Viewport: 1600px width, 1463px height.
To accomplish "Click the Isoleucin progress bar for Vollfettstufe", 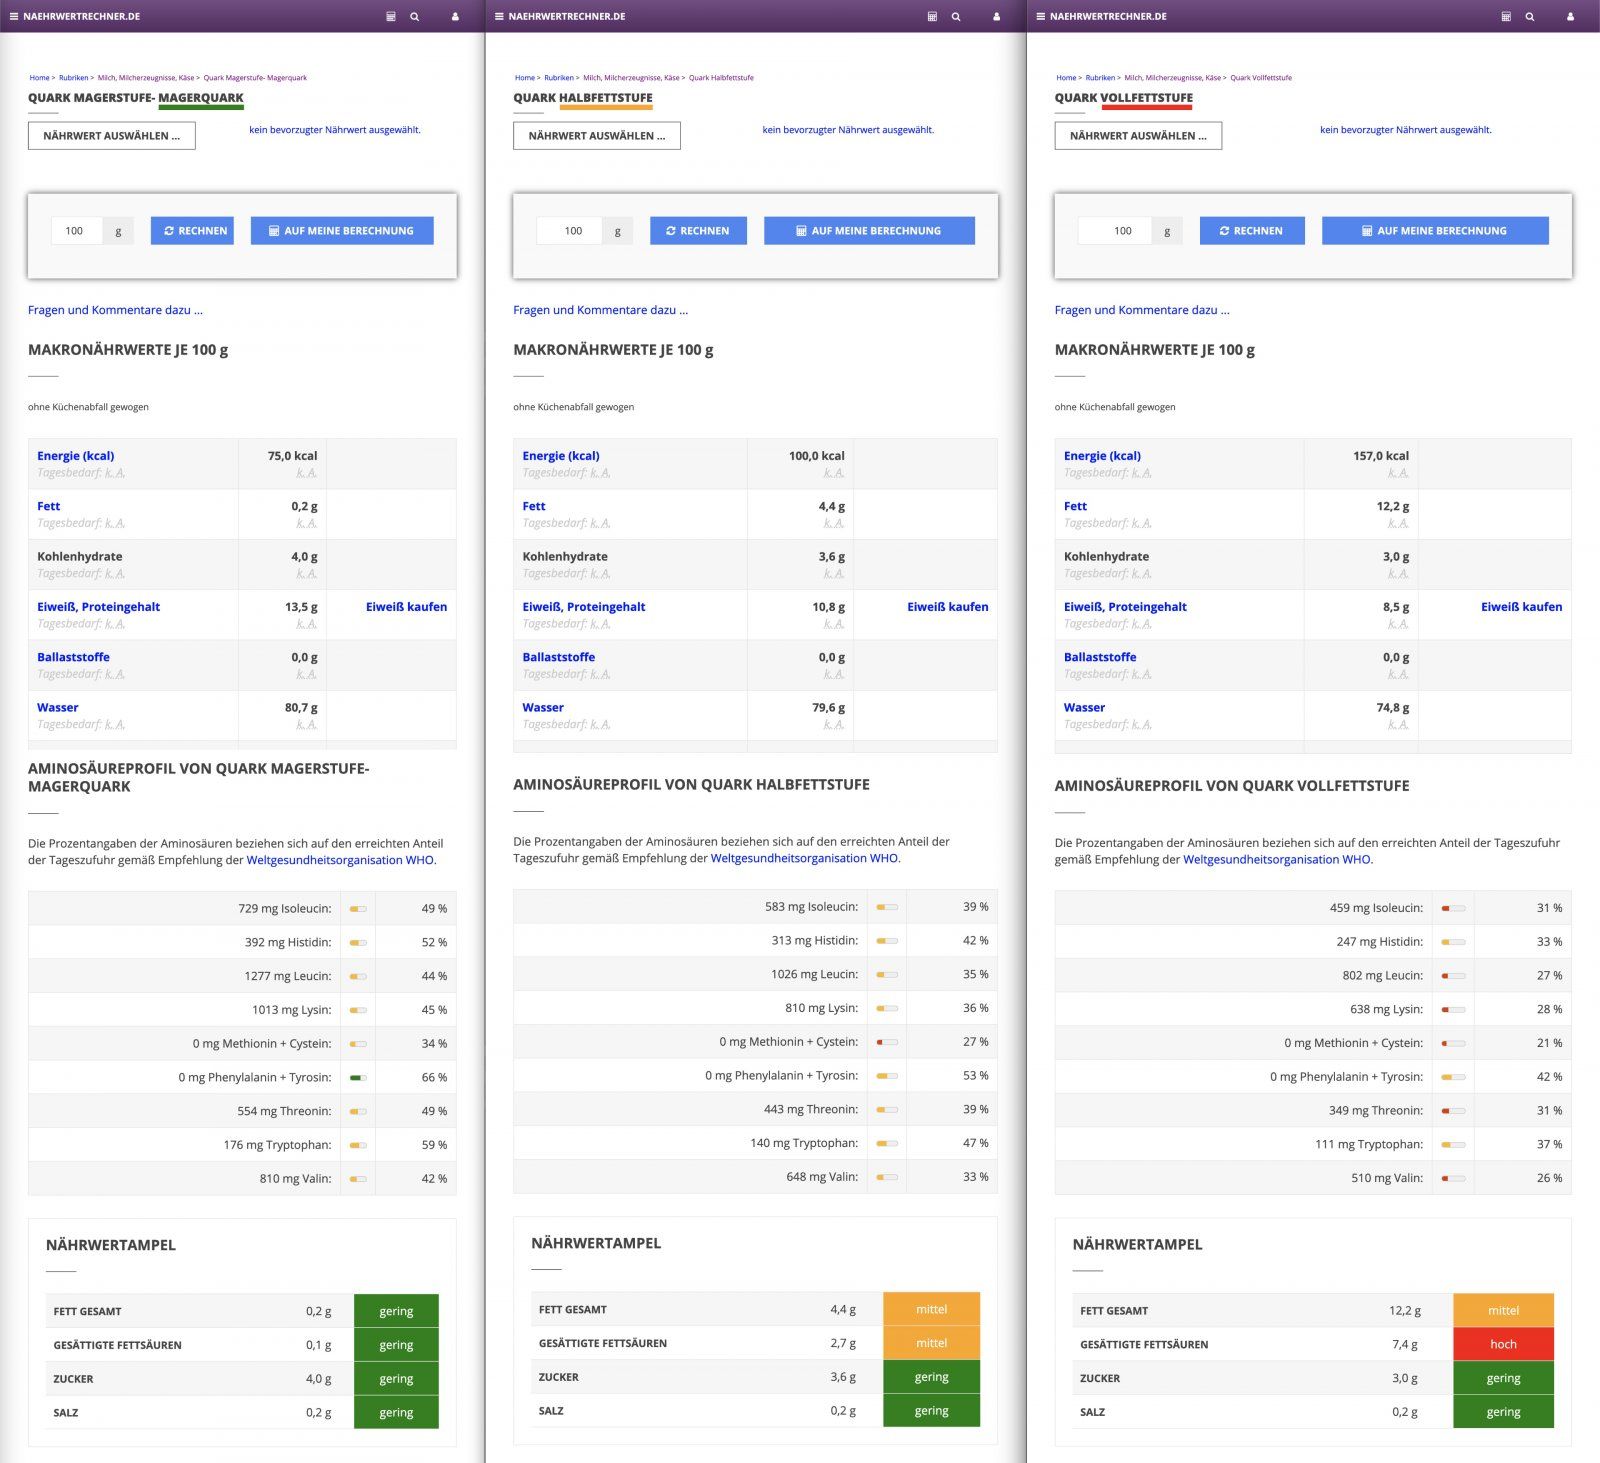I will [x=1453, y=908].
